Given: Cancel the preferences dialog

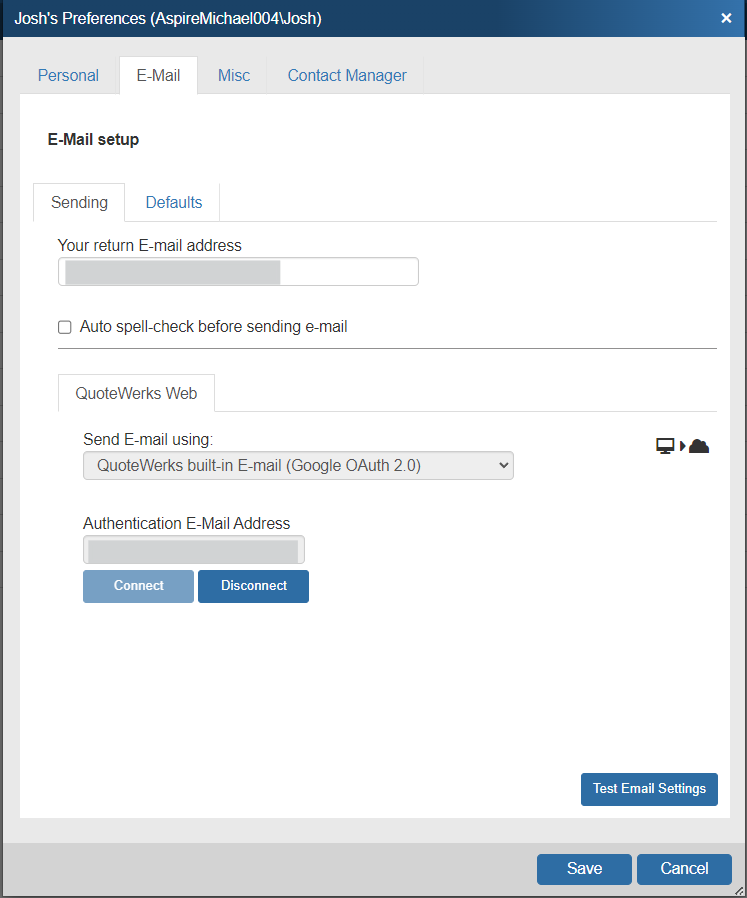Looking at the screenshot, I should [684, 869].
